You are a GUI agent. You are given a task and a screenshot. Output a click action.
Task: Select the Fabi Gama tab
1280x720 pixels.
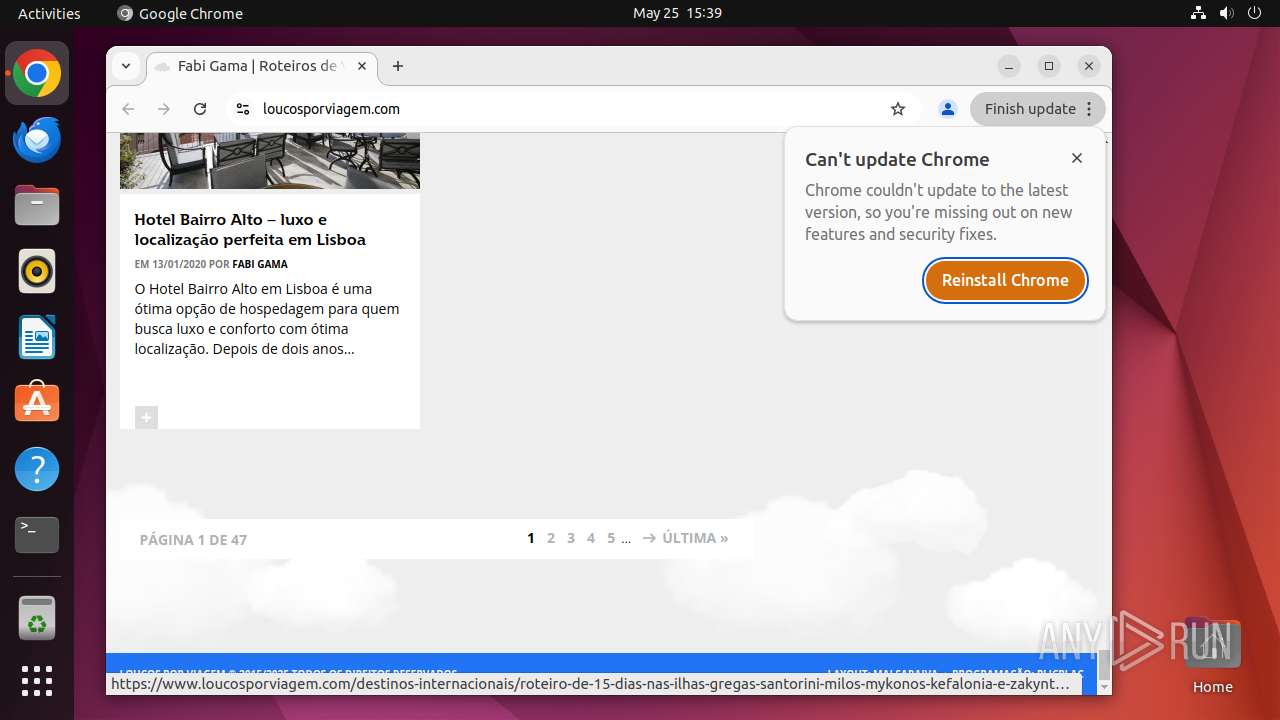[x=262, y=66]
